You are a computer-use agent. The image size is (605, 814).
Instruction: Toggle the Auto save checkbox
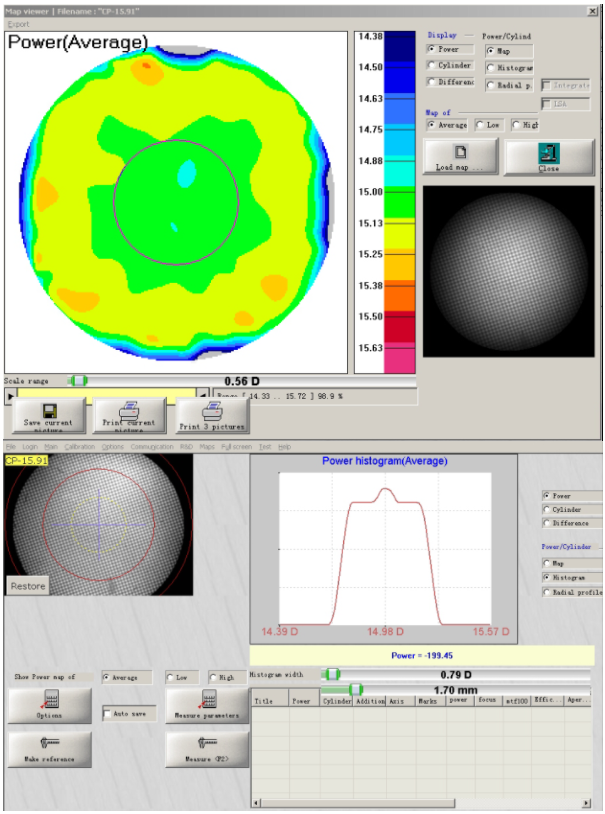[107, 714]
